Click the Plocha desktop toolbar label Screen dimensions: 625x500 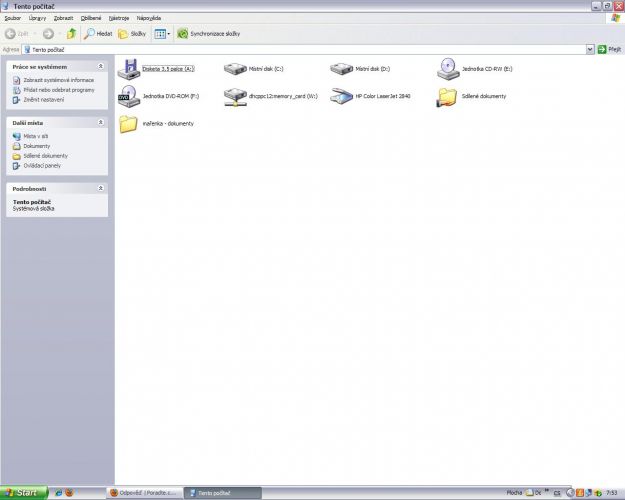point(514,493)
